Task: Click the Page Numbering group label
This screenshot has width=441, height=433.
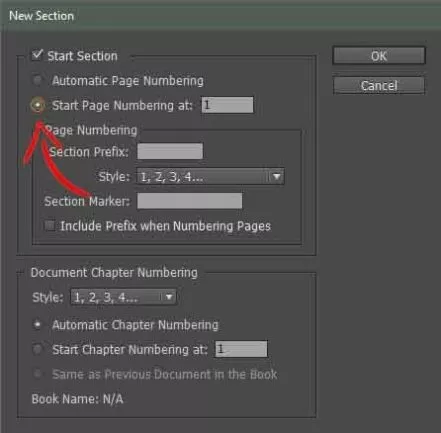Action: (91, 130)
